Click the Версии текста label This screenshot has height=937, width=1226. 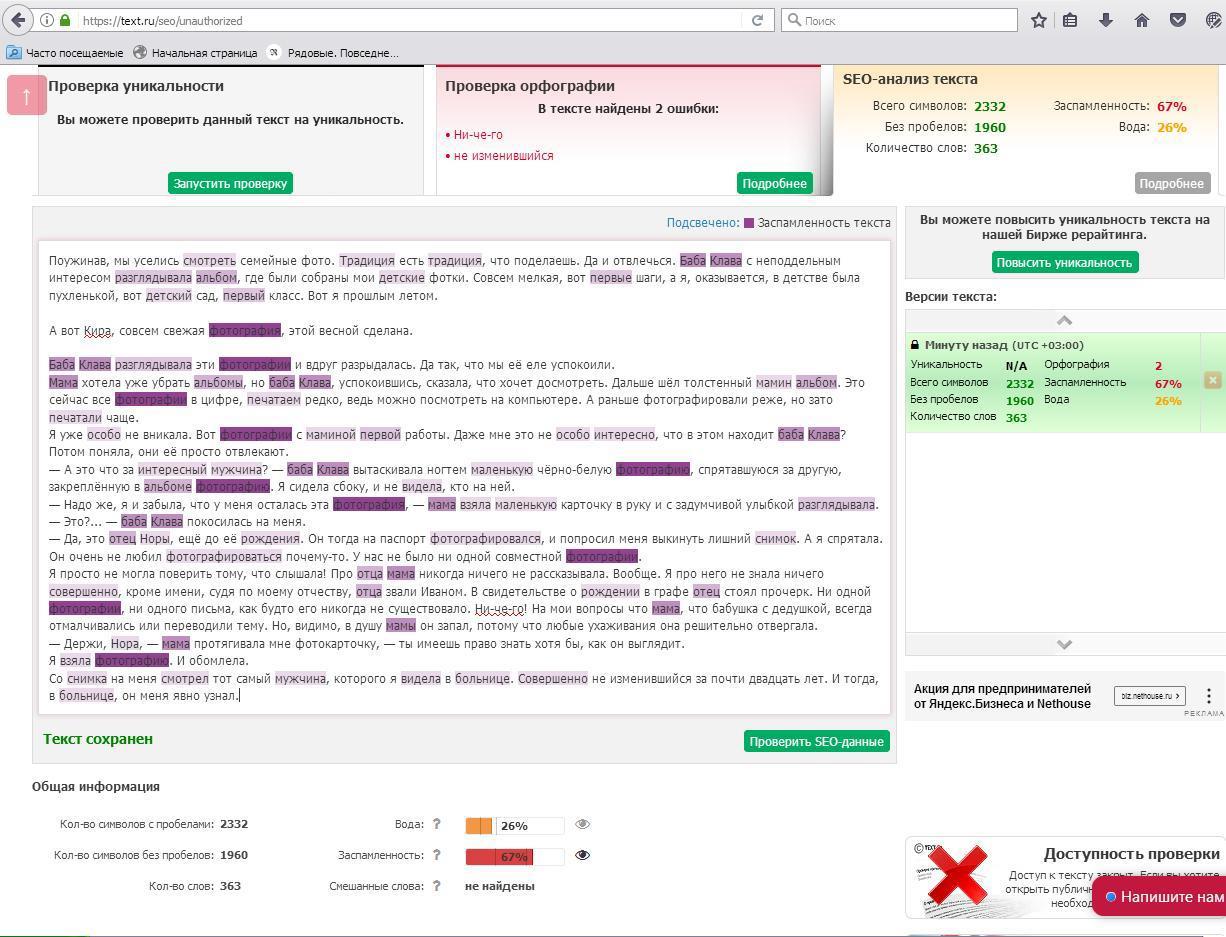click(951, 297)
